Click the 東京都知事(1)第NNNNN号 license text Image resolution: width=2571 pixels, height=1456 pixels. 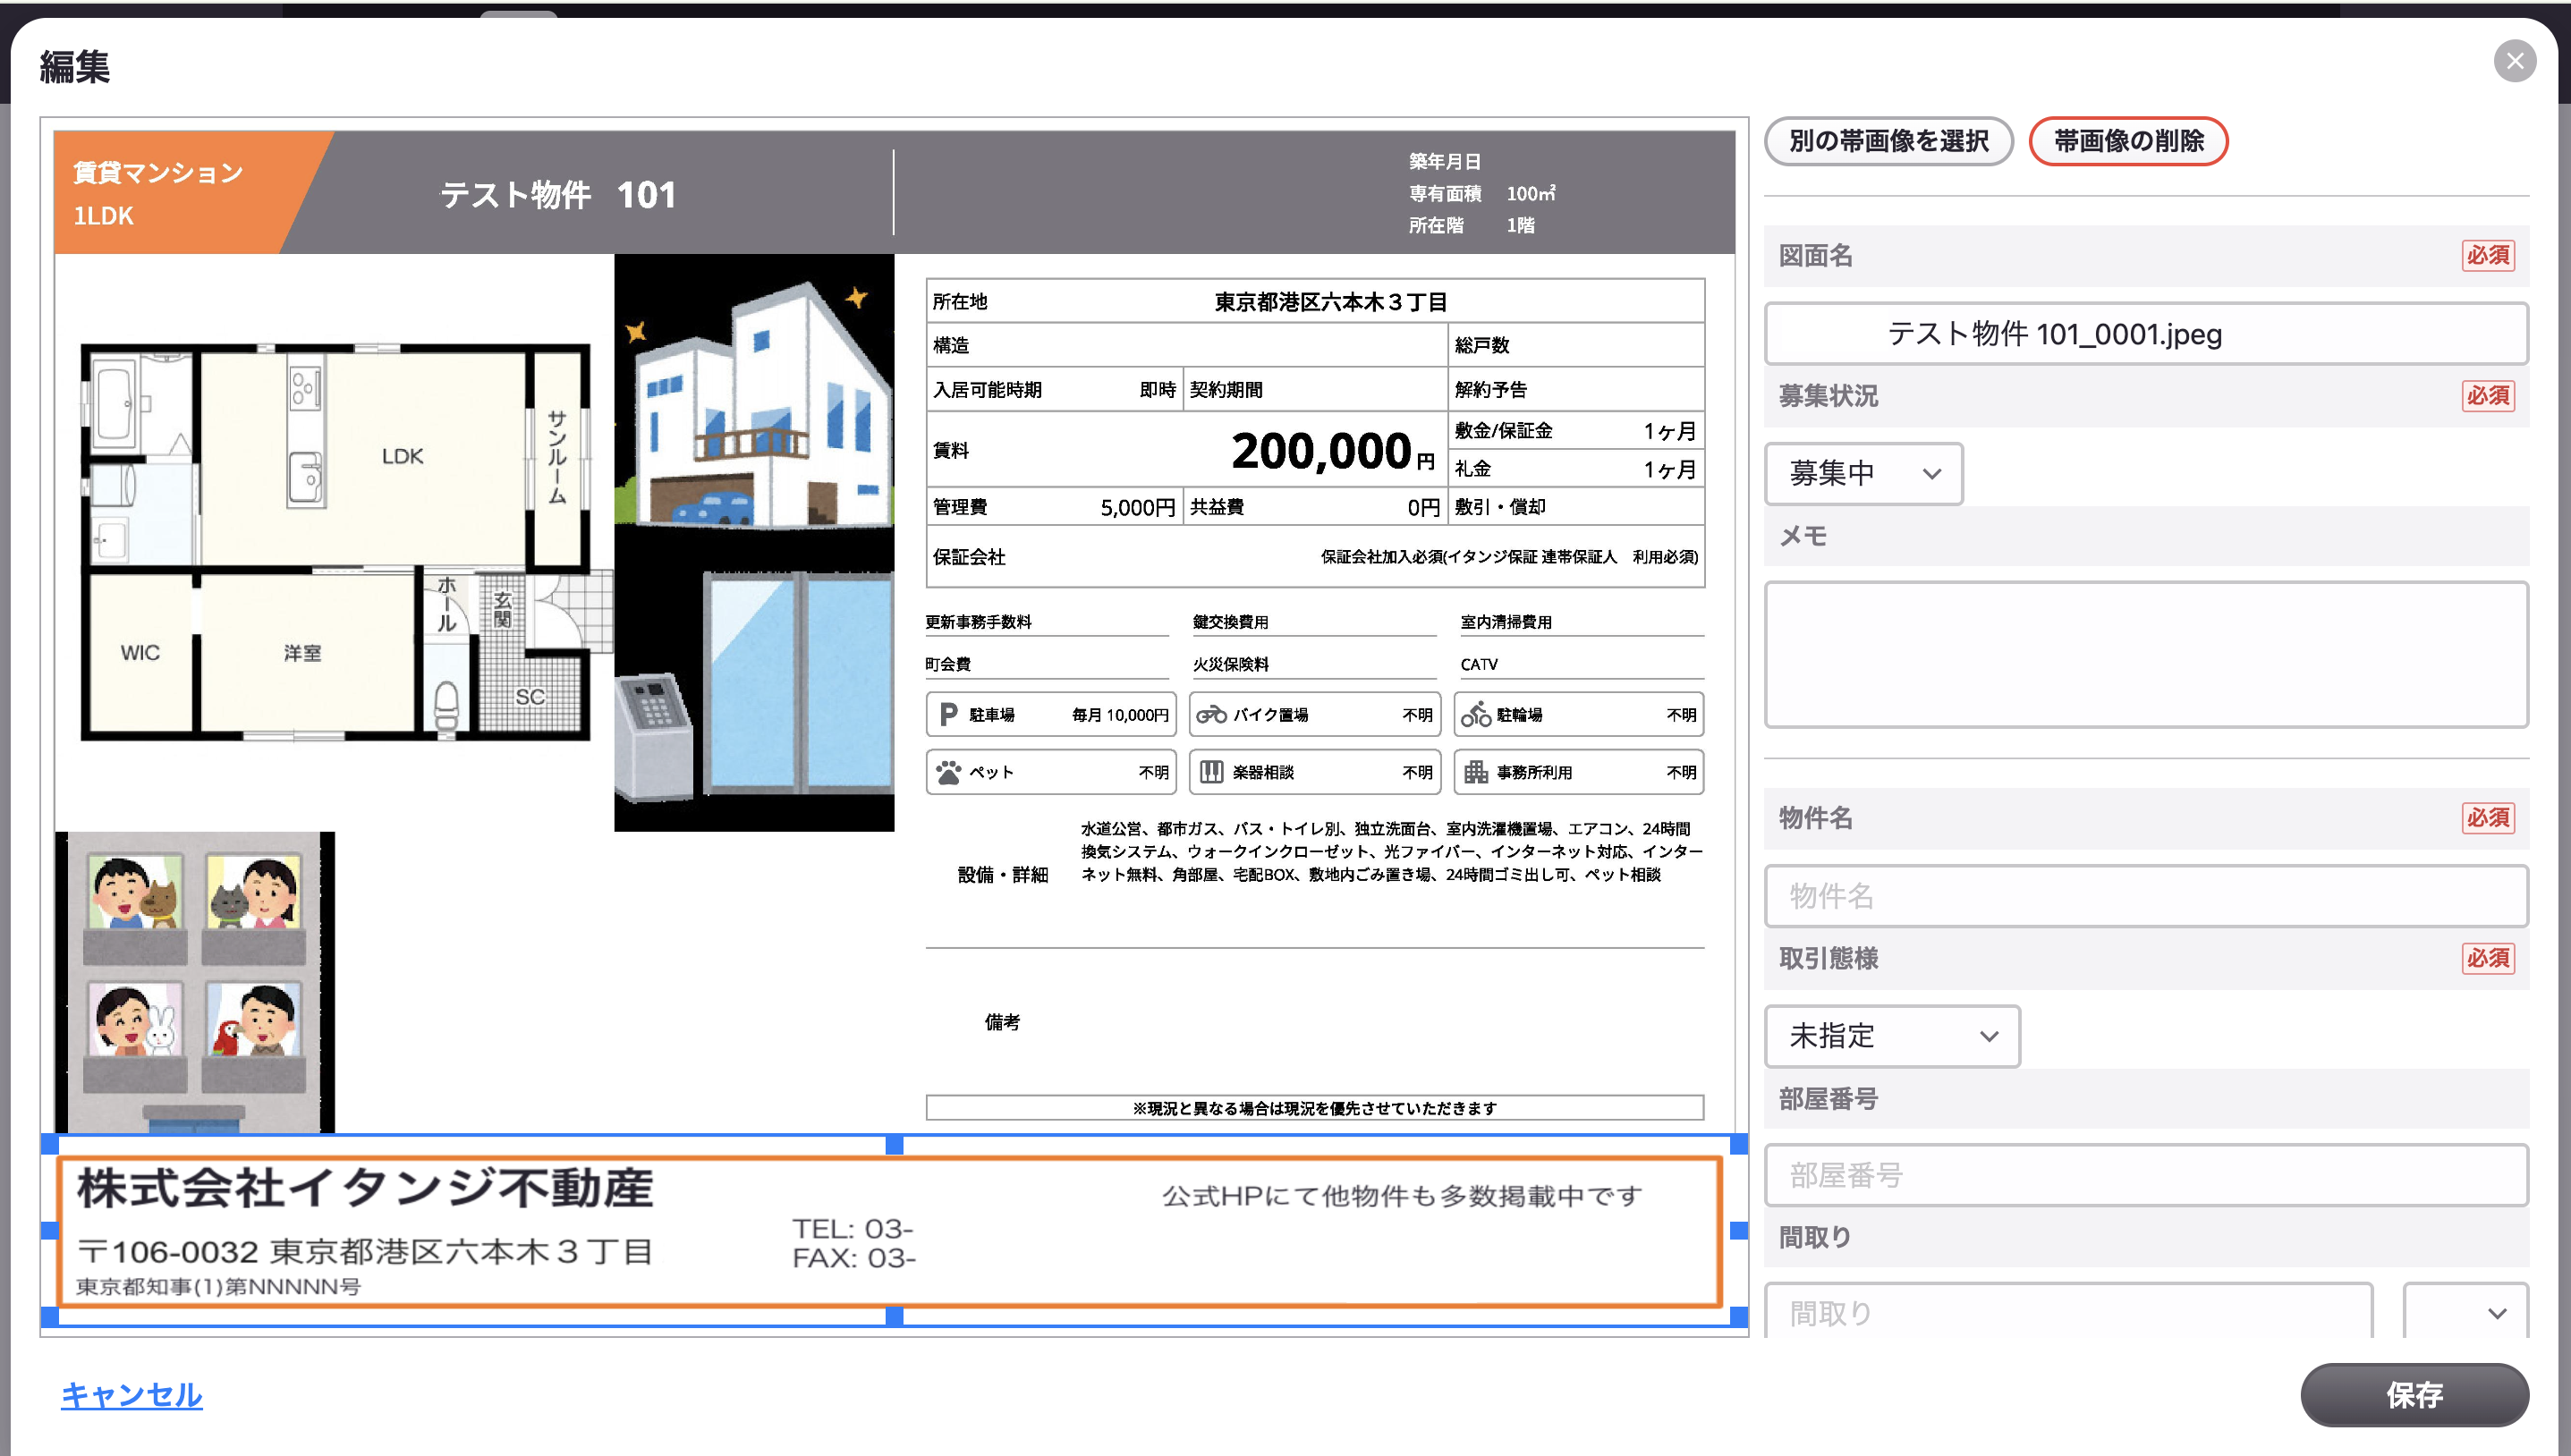tap(218, 1286)
